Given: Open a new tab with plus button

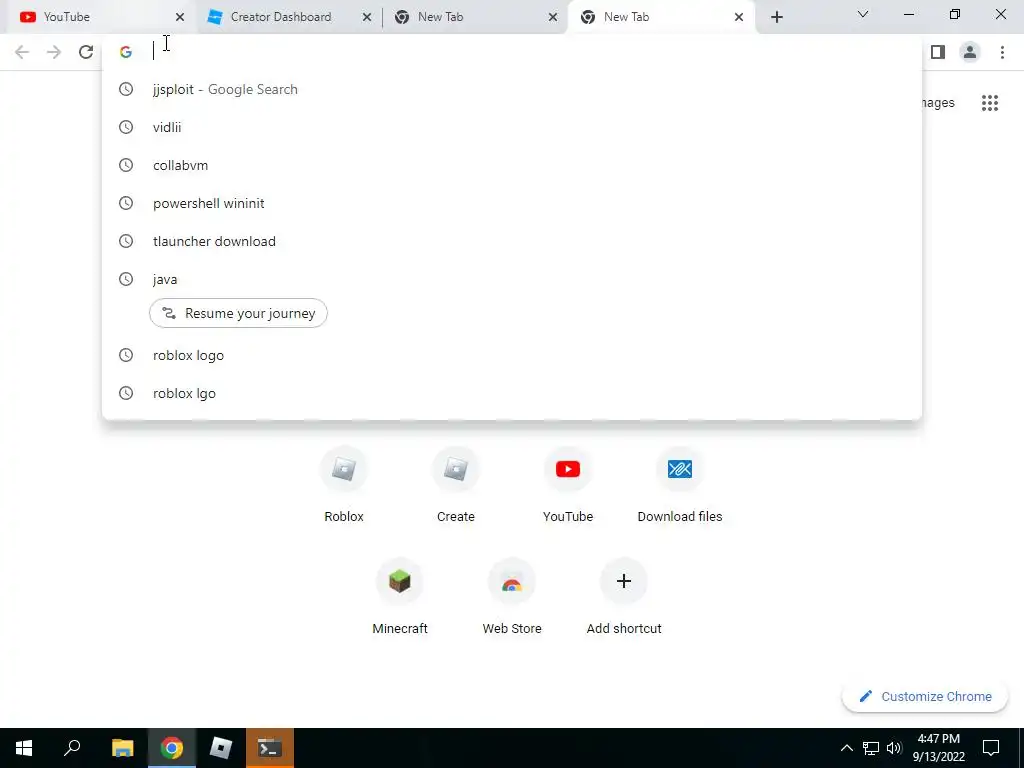Looking at the screenshot, I should click(x=776, y=17).
